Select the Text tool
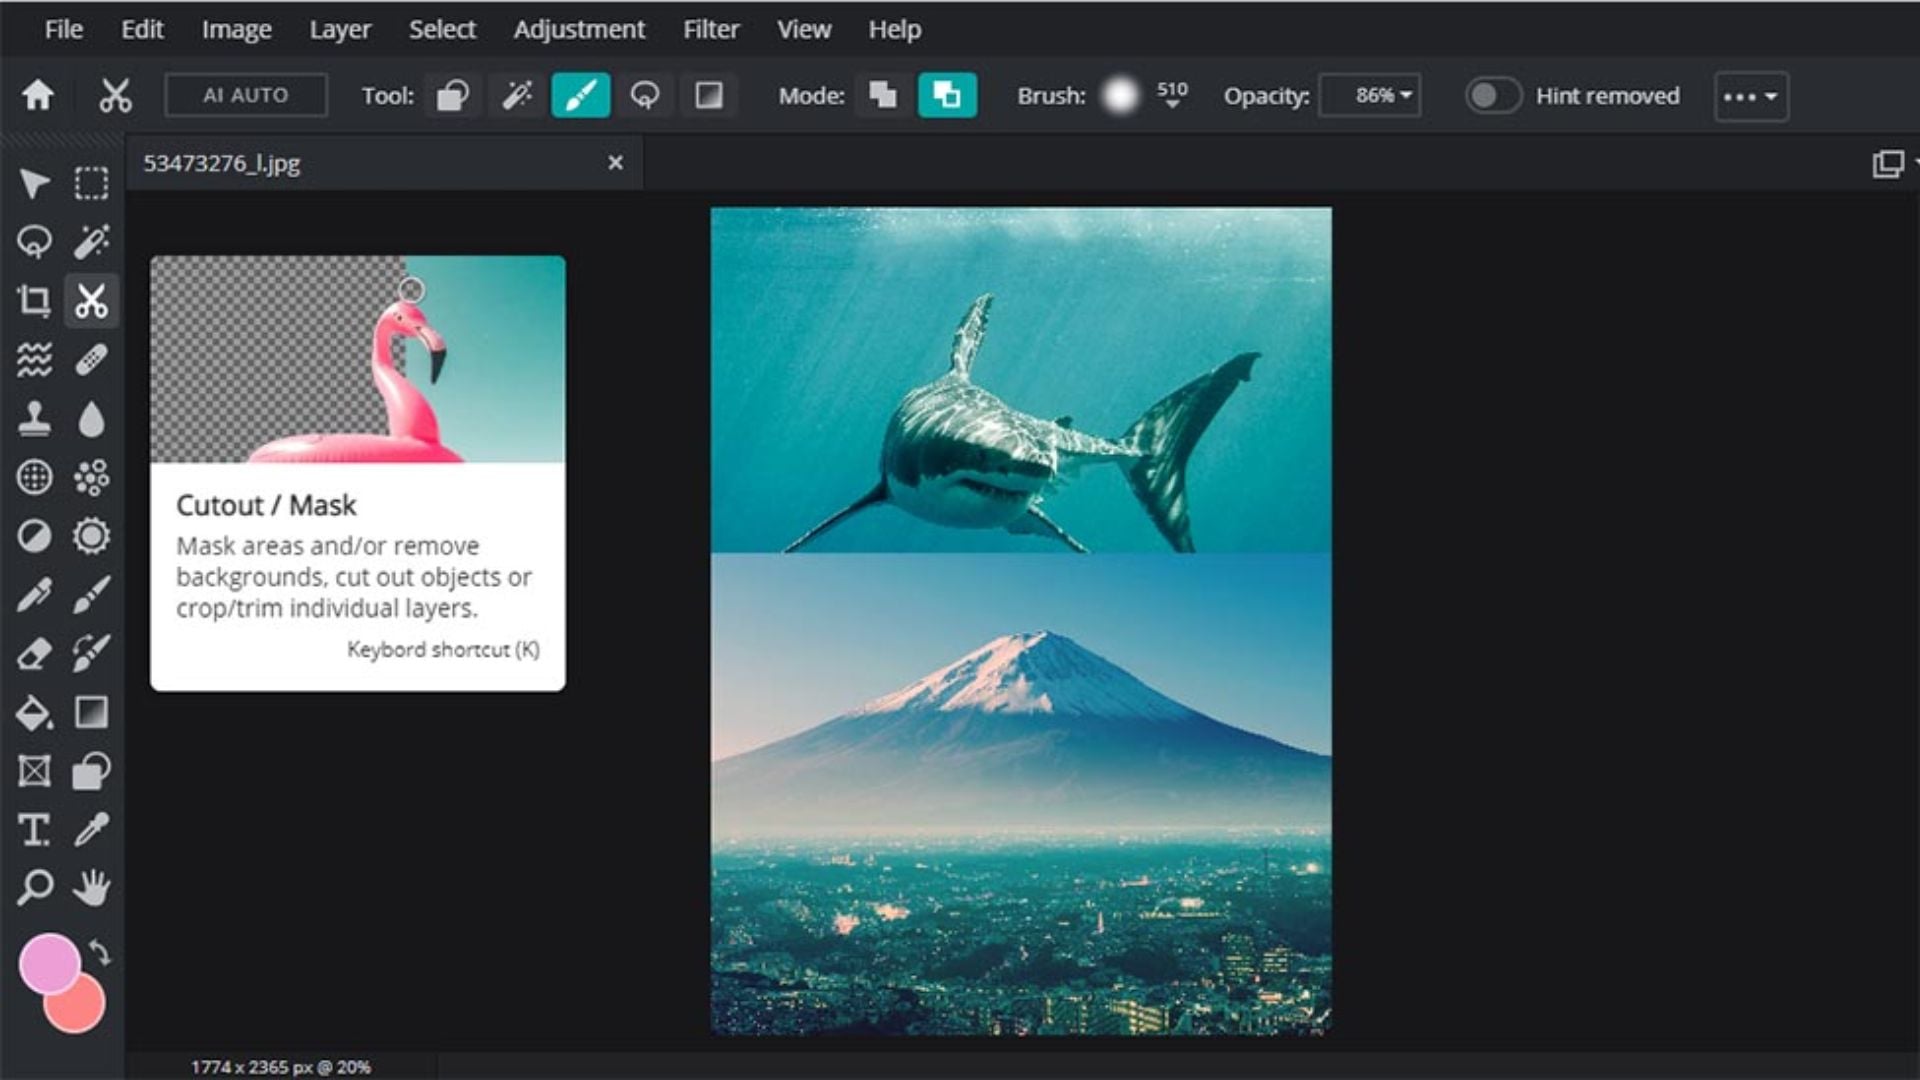This screenshot has height=1080, width=1920. pos(34,830)
